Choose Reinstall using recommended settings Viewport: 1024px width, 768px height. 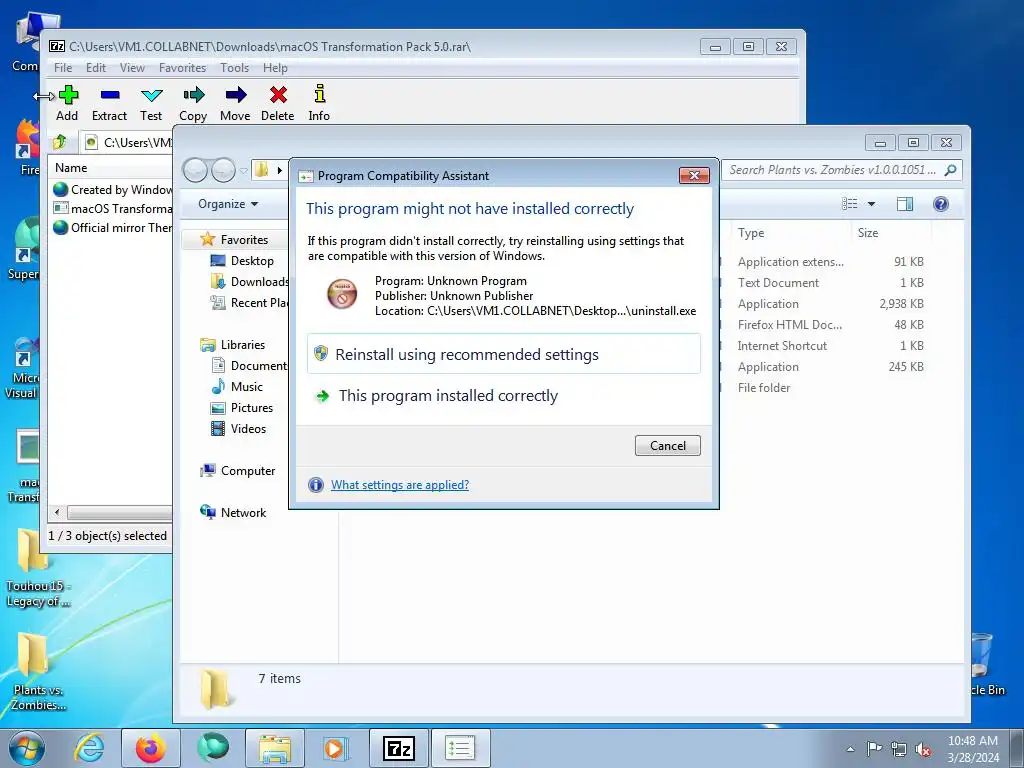coord(504,354)
